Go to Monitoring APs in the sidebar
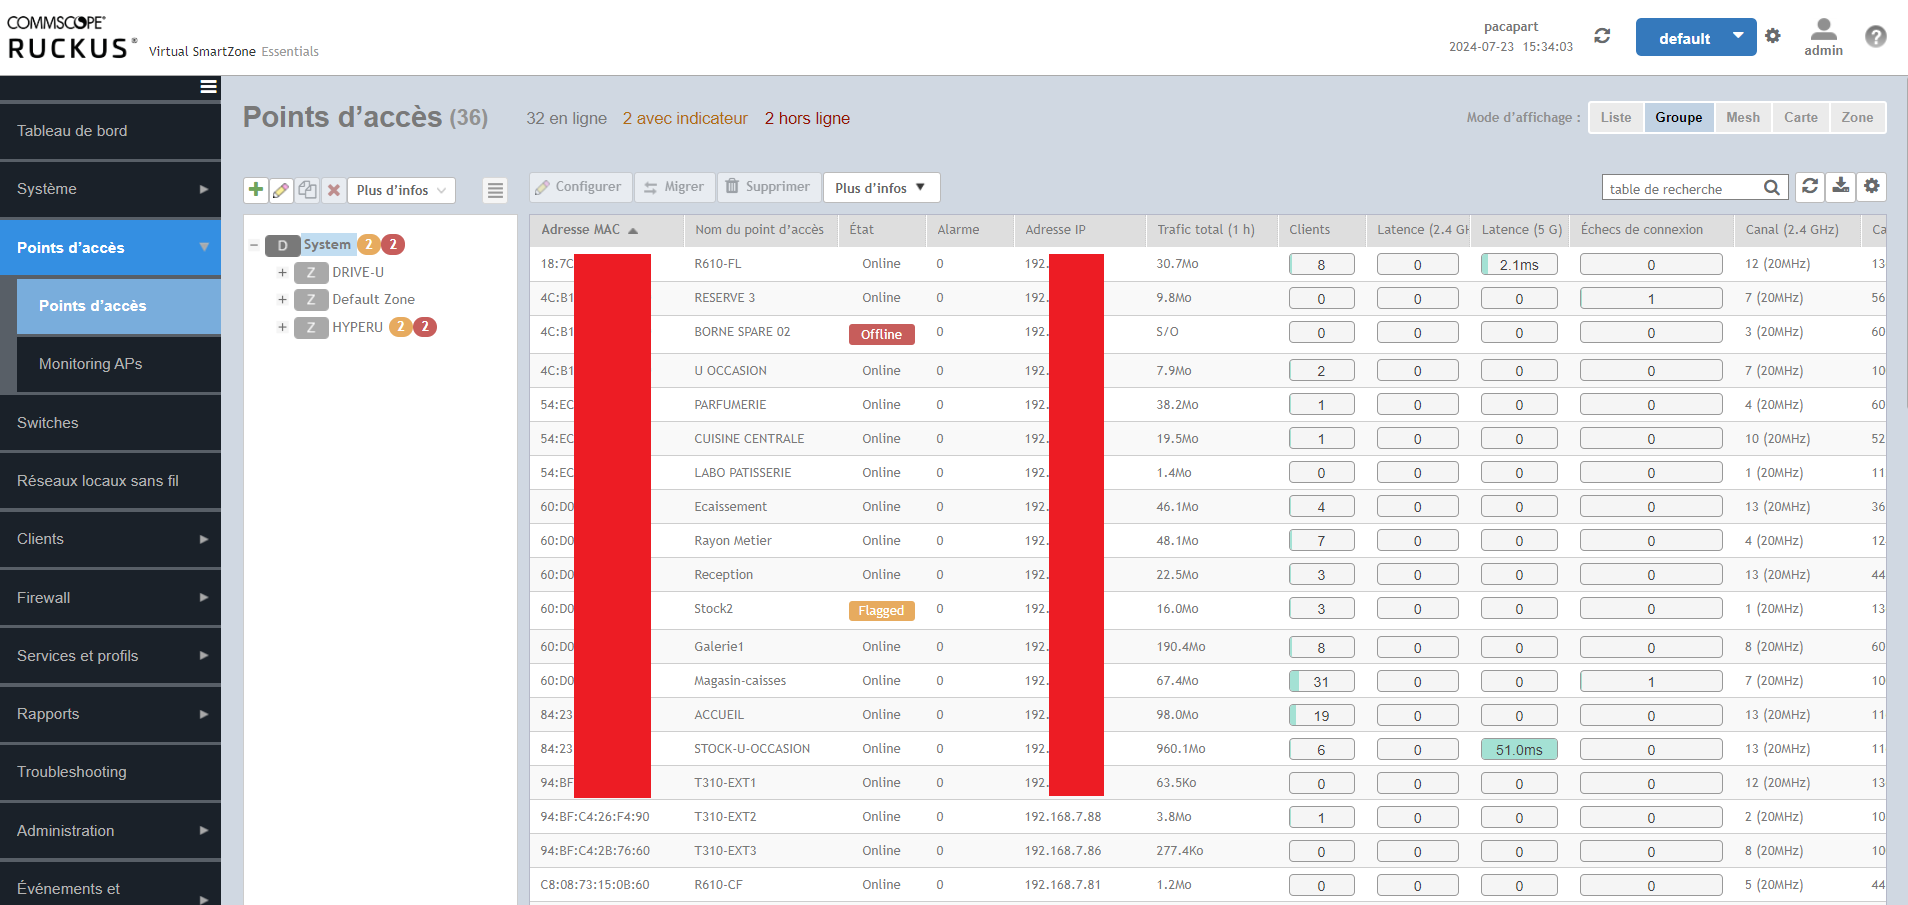The width and height of the screenshot is (1908, 905). tap(90, 364)
